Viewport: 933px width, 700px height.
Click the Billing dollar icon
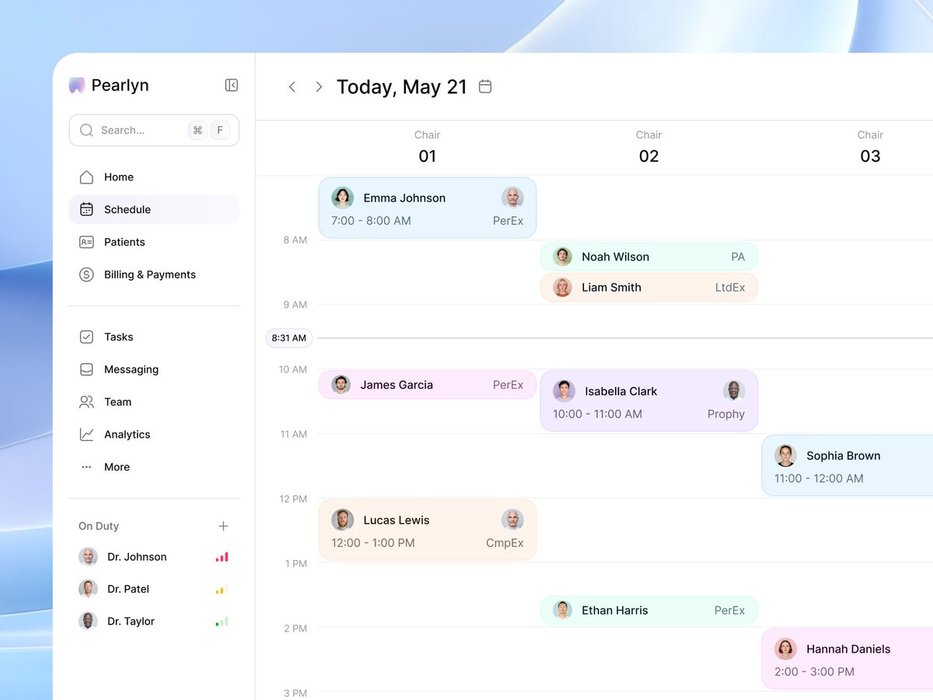(x=86, y=274)
